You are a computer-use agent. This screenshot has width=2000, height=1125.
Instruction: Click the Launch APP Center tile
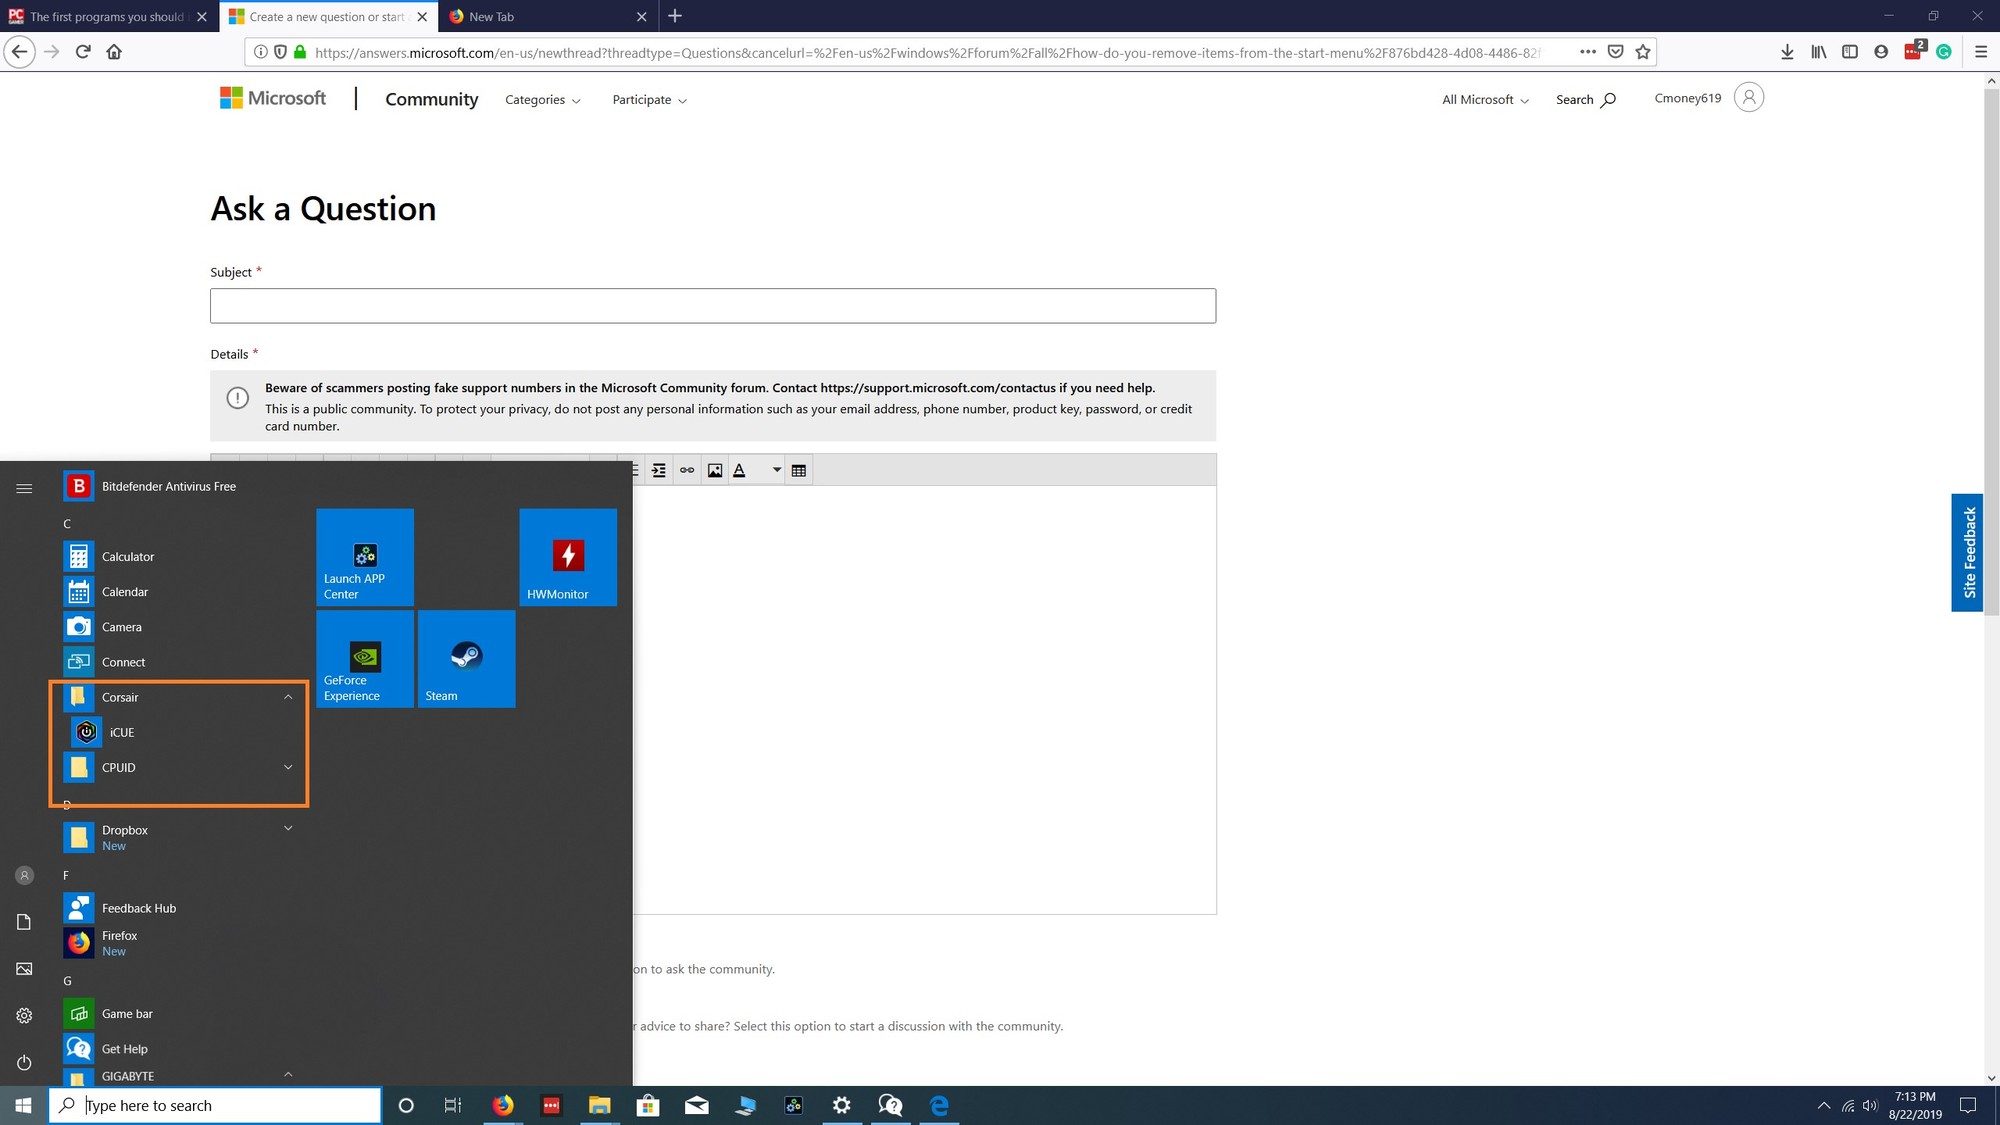(365, 557)
